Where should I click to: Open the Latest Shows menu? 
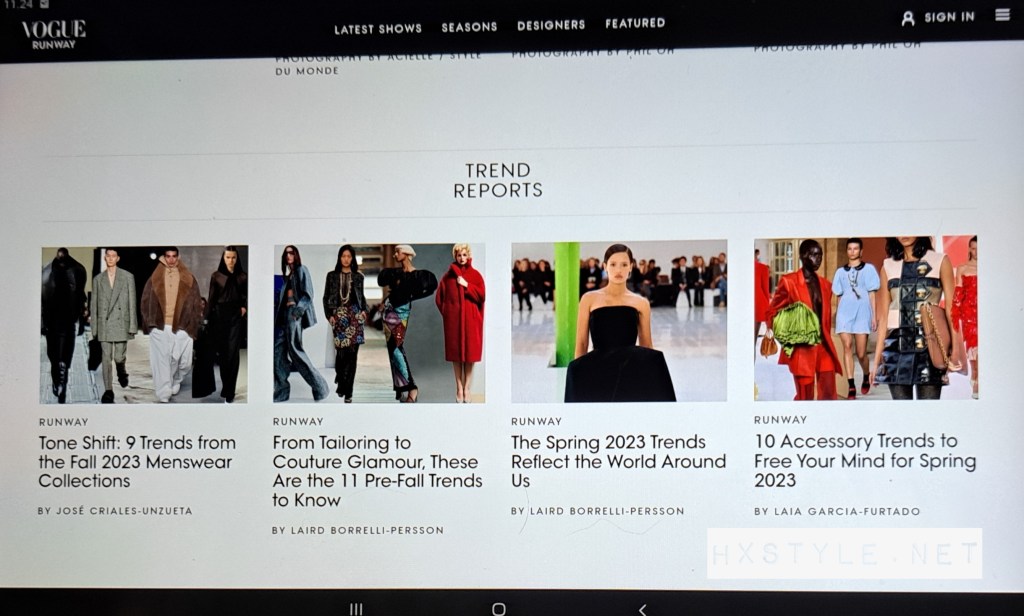click(x=377, y=28)
